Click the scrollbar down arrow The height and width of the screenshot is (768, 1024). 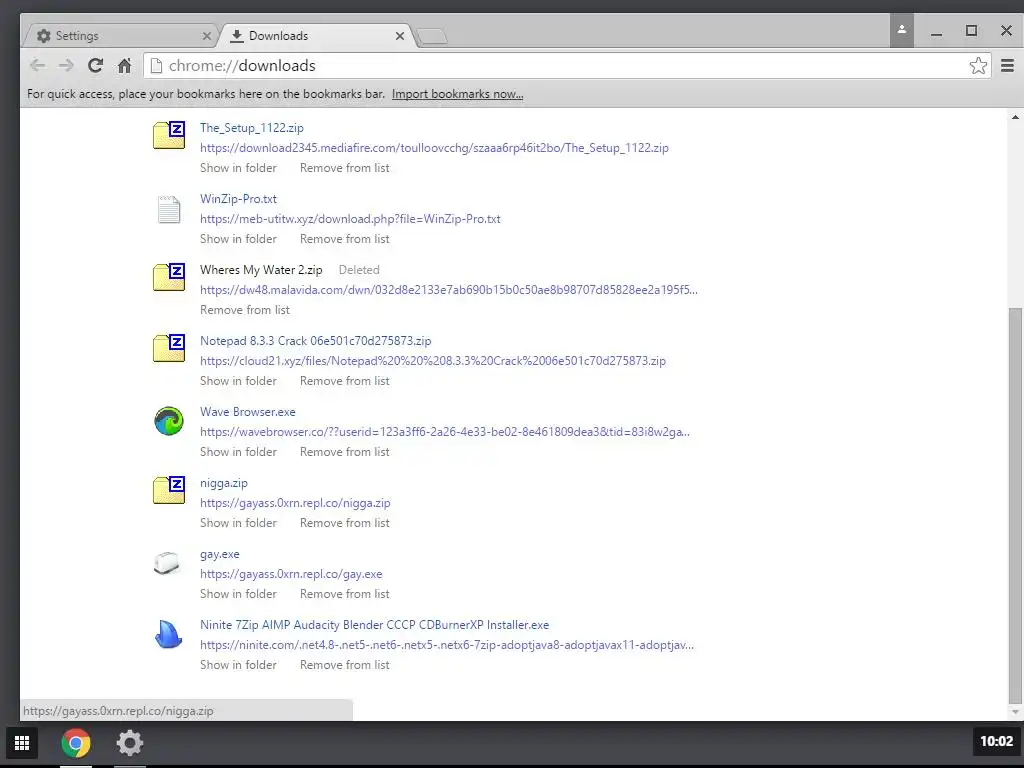1015,712
